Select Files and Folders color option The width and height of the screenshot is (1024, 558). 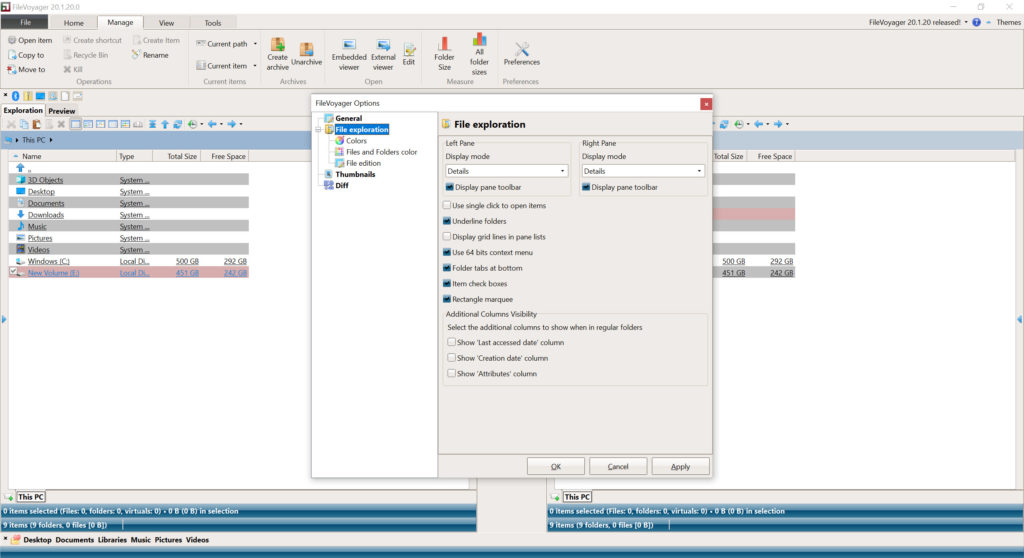point(381,152)
